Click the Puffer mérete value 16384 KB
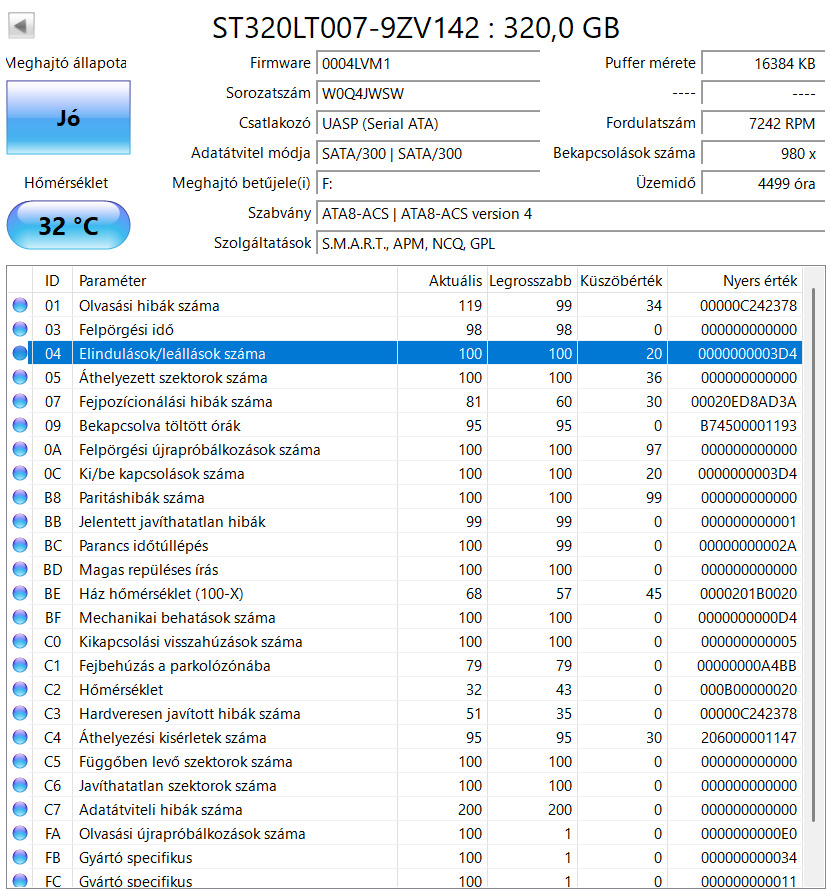Viewport: 831px width, 891px height. point(763,64)
